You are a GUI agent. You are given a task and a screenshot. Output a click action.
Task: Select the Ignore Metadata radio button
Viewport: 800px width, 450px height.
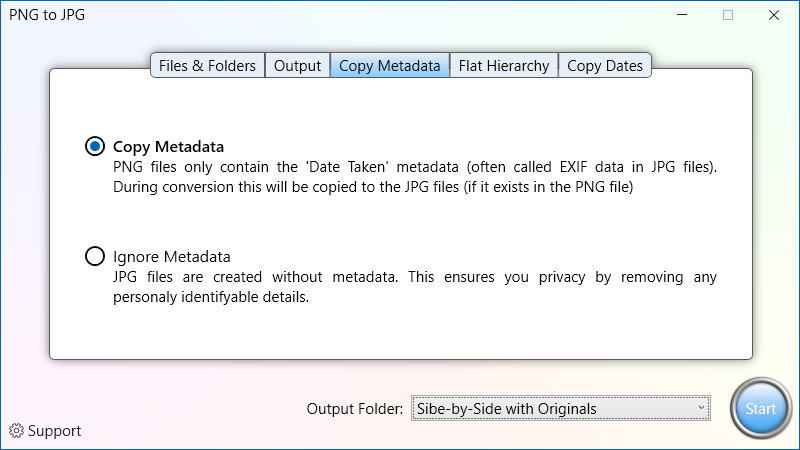95,256
